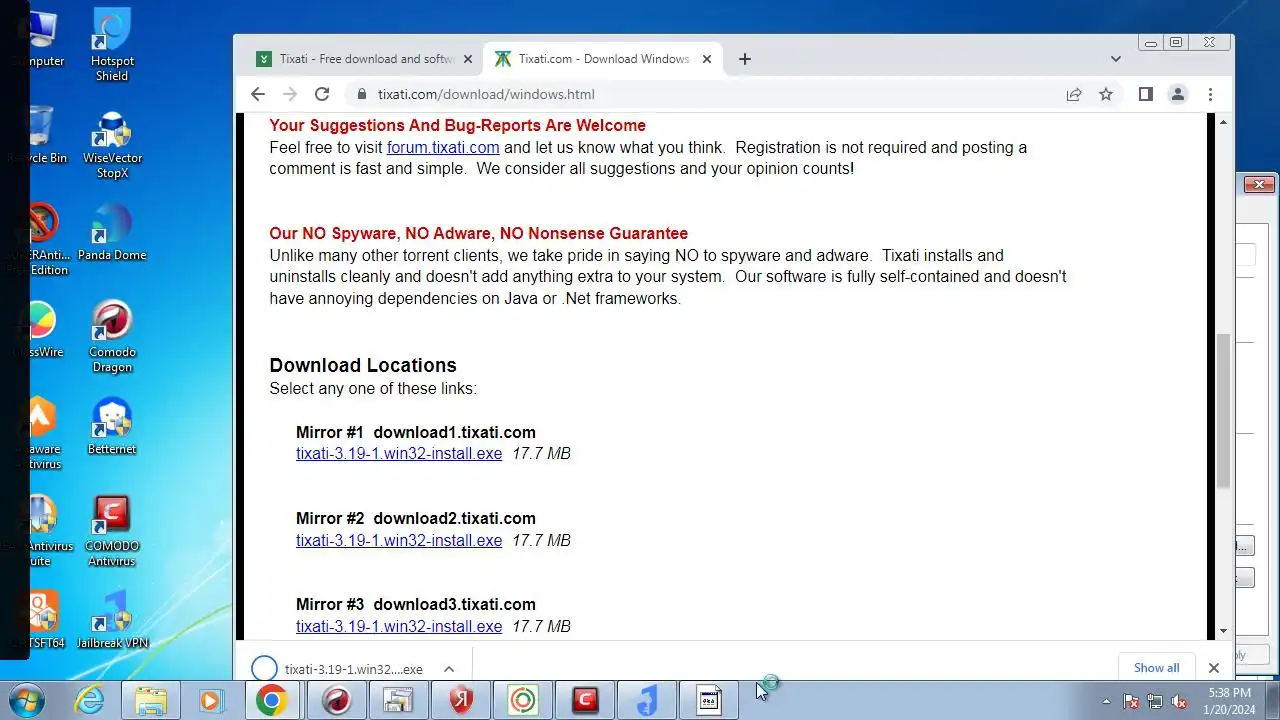Click the tixati-3.19-1.win32 download item

(x=338, y=669)
